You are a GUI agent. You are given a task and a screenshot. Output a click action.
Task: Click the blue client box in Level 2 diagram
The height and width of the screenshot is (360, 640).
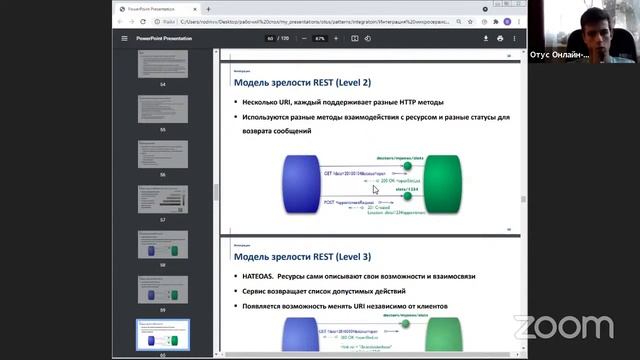pos(301,184)
